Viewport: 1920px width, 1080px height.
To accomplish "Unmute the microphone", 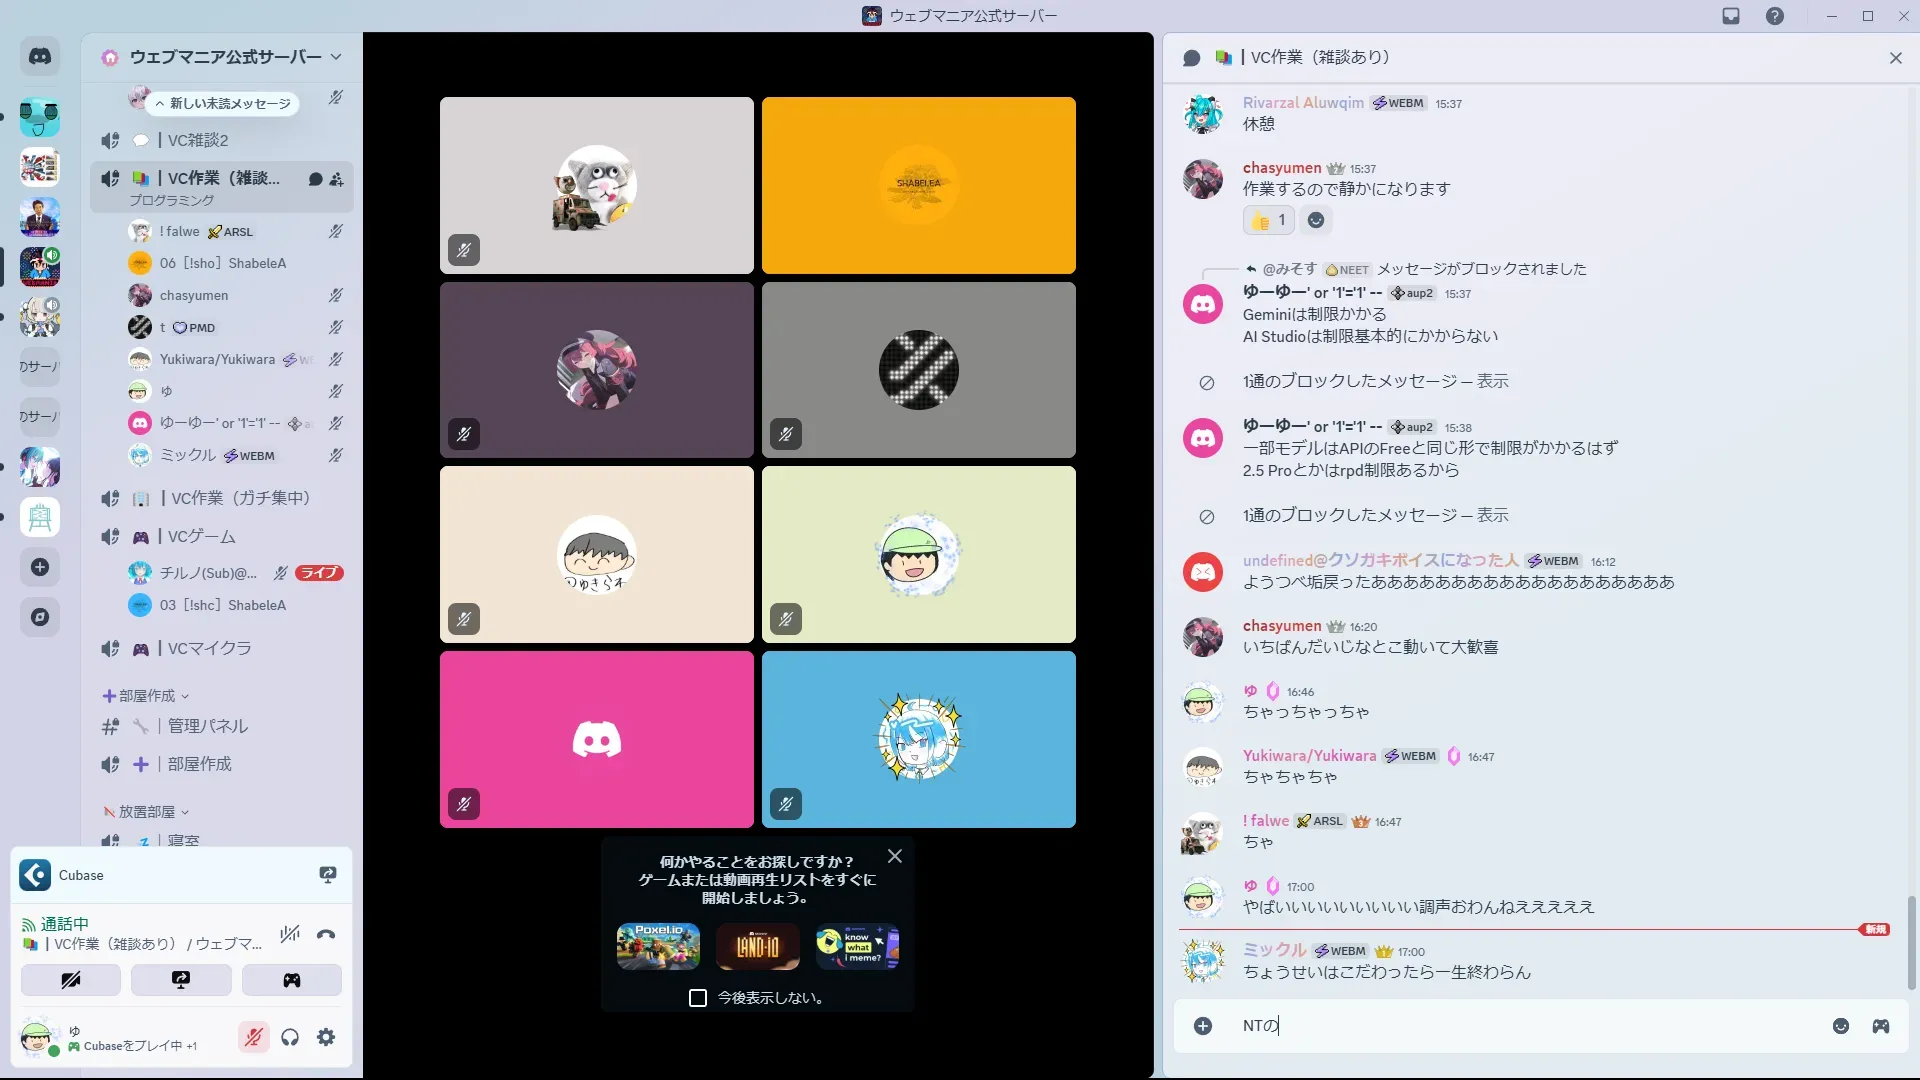I will click(x=254, y=1038).
